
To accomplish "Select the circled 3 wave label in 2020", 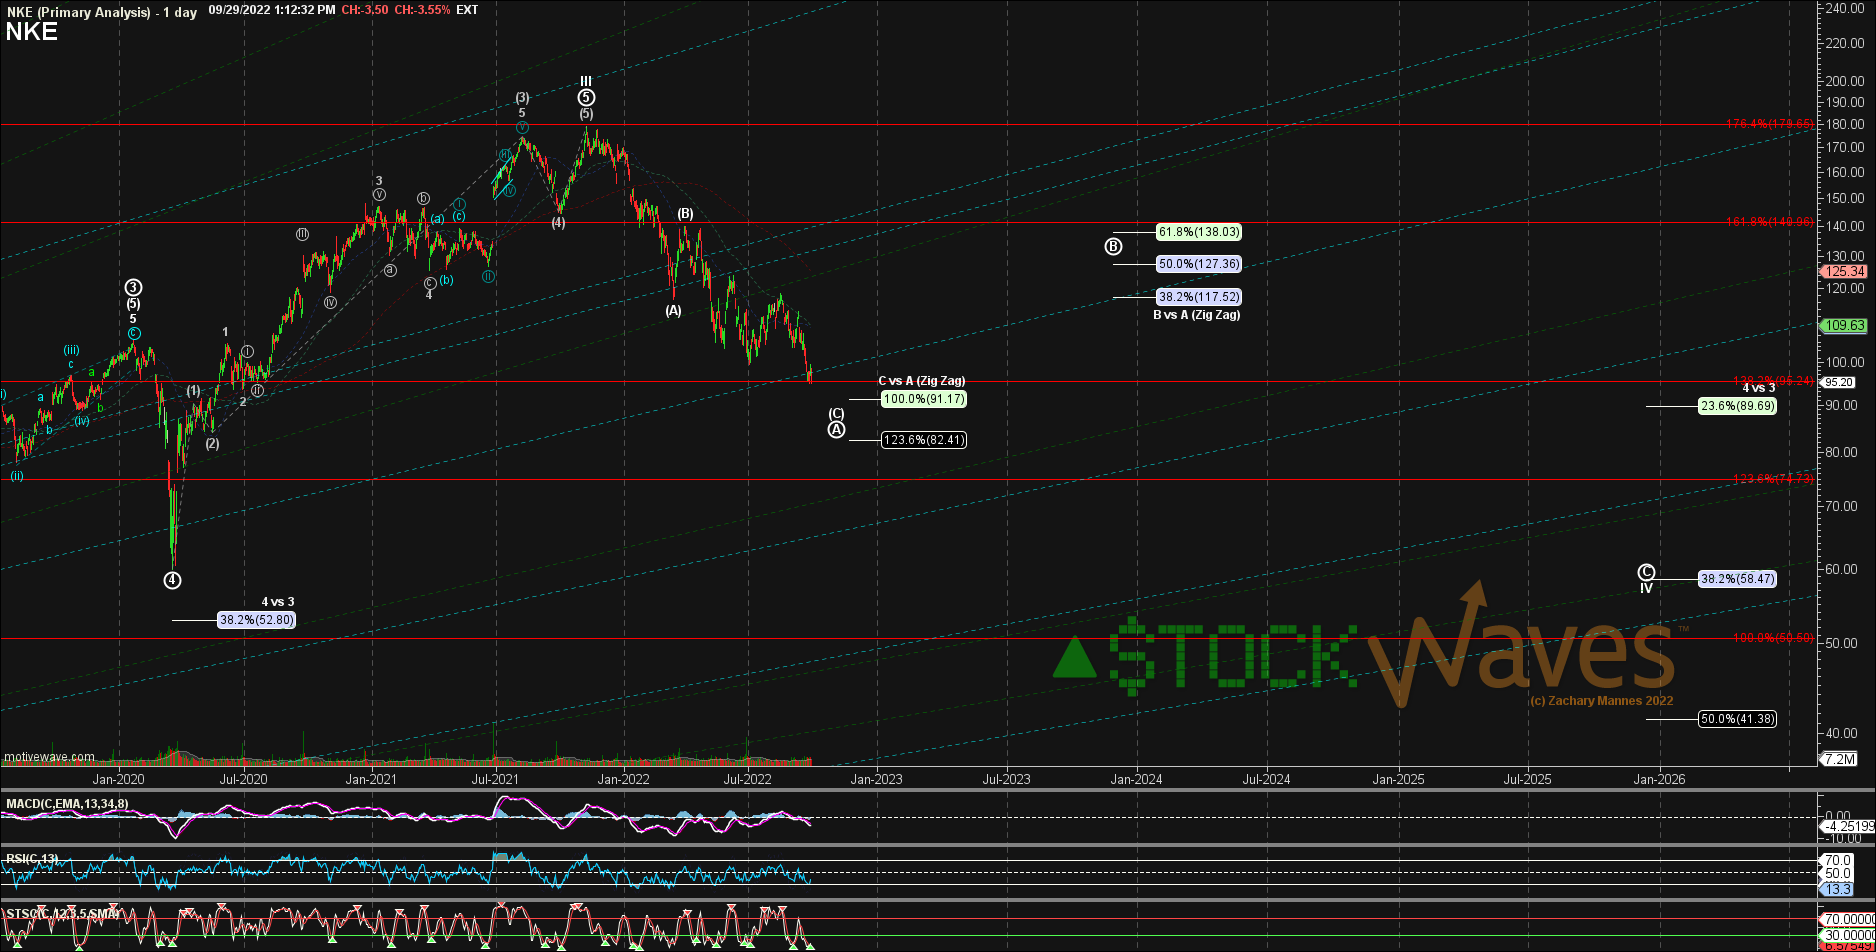I will [133, 288].
